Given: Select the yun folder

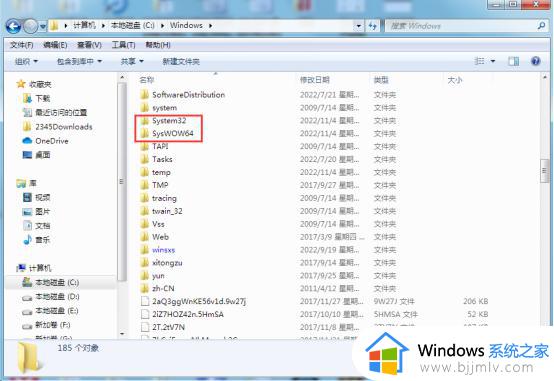Looking at the screenshot, I should tap(152, 276).
